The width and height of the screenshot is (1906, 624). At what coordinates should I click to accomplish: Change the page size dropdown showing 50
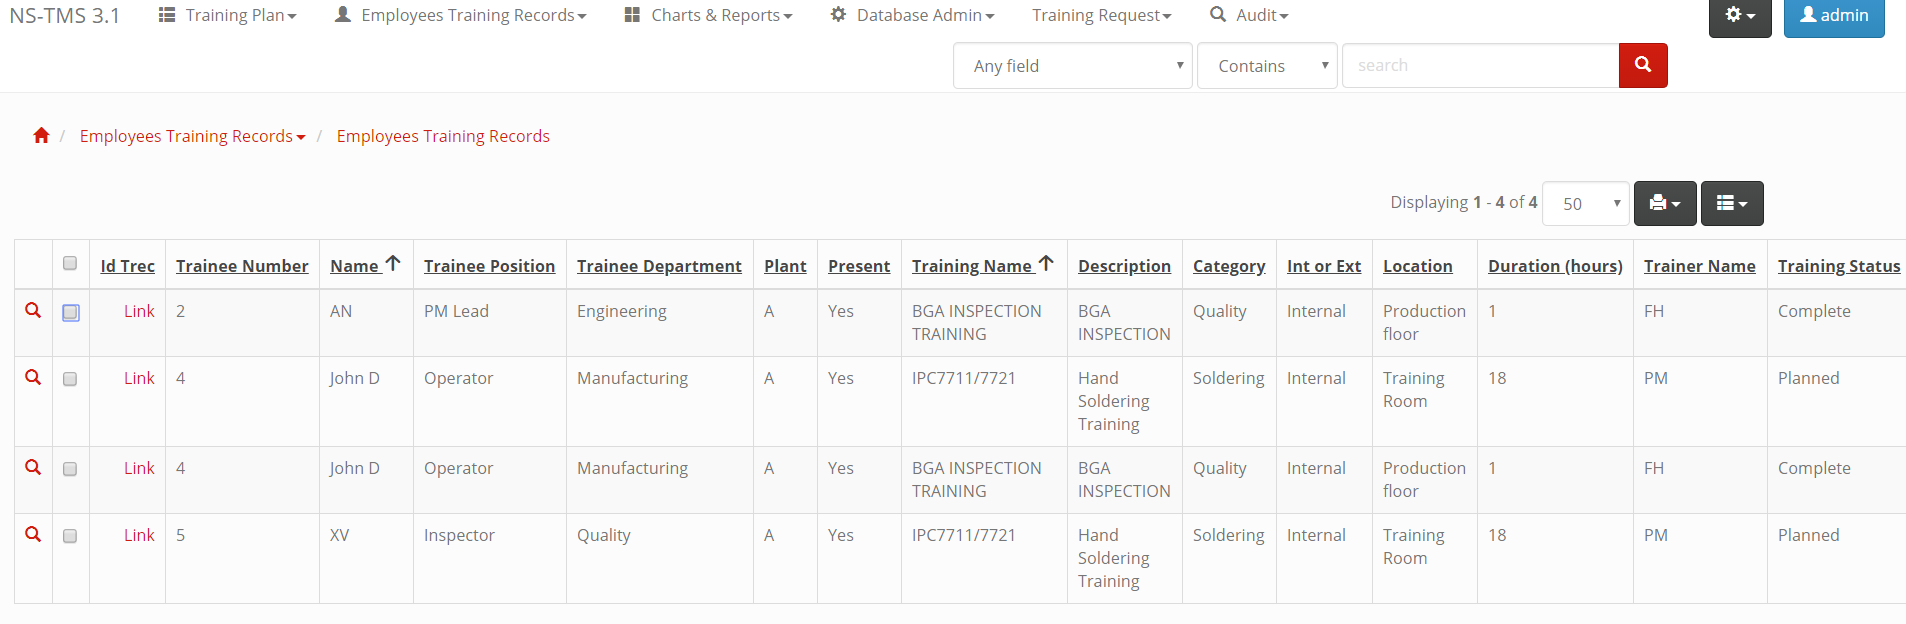[x=1585, y=204]
